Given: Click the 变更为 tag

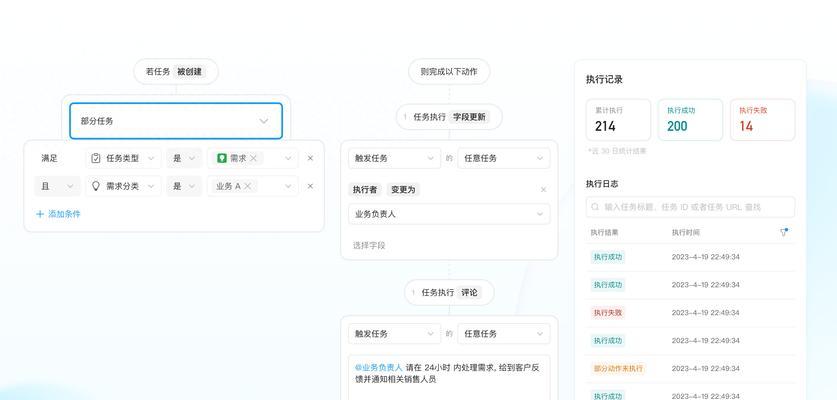Looking at the screenshot, I should (403, 190).
